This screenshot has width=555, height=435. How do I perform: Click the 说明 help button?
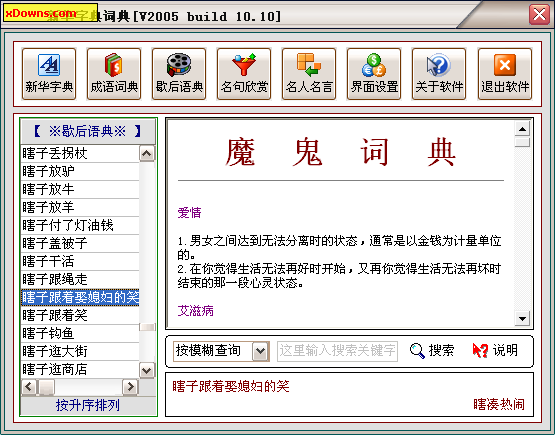(496, 351)
